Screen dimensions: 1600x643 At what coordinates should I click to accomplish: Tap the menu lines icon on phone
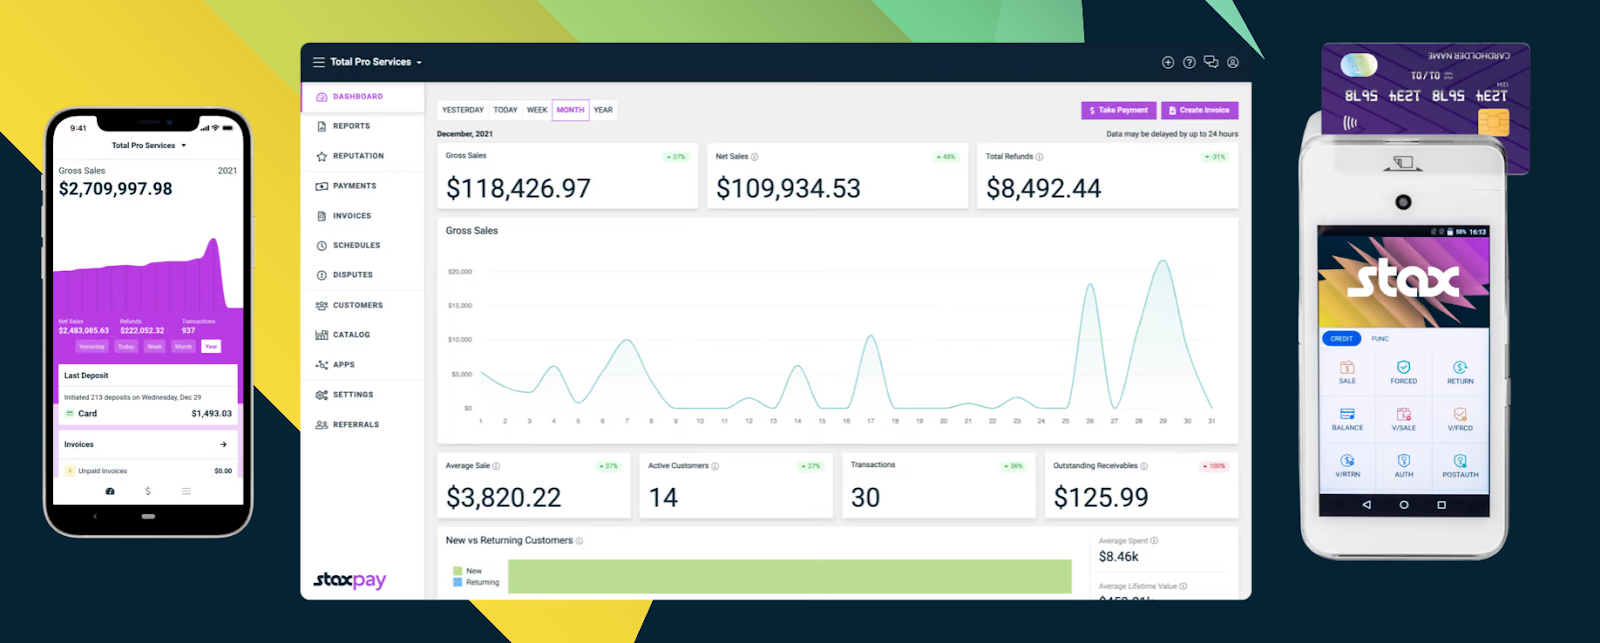coord(186,491)
